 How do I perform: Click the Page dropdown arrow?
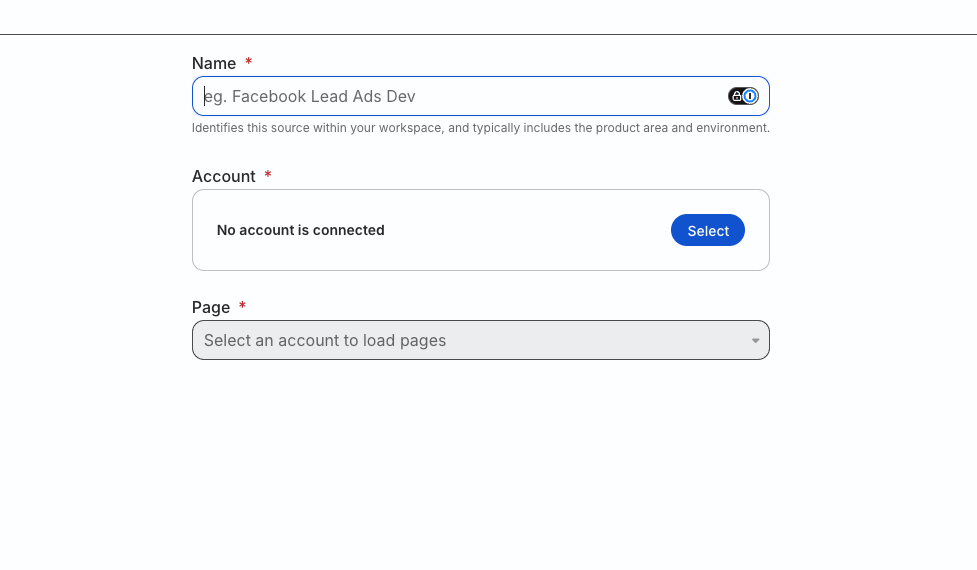point(755,341)
